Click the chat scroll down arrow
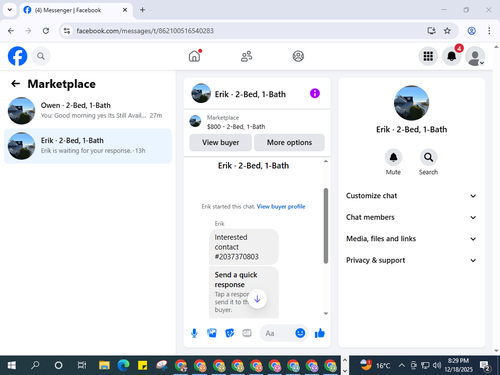The width and height of the screenshot is (500, 375). [326, 313]
